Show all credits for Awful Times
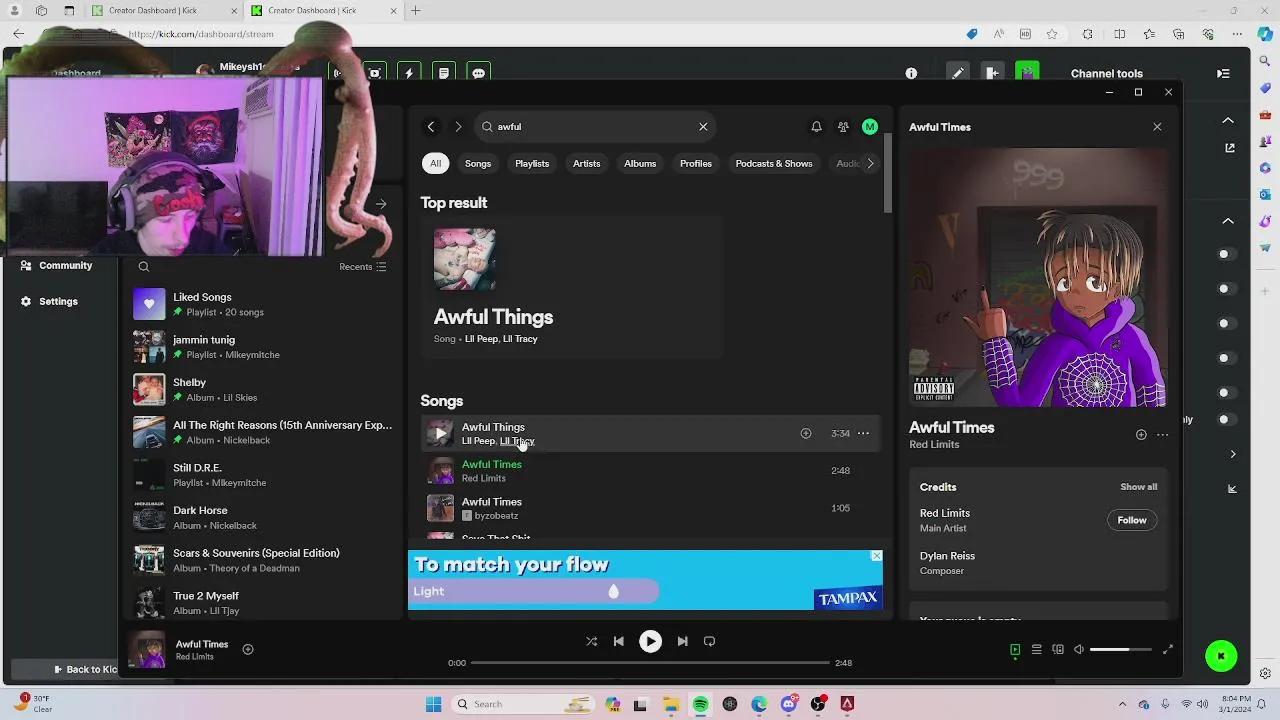 click(1138, 487)
